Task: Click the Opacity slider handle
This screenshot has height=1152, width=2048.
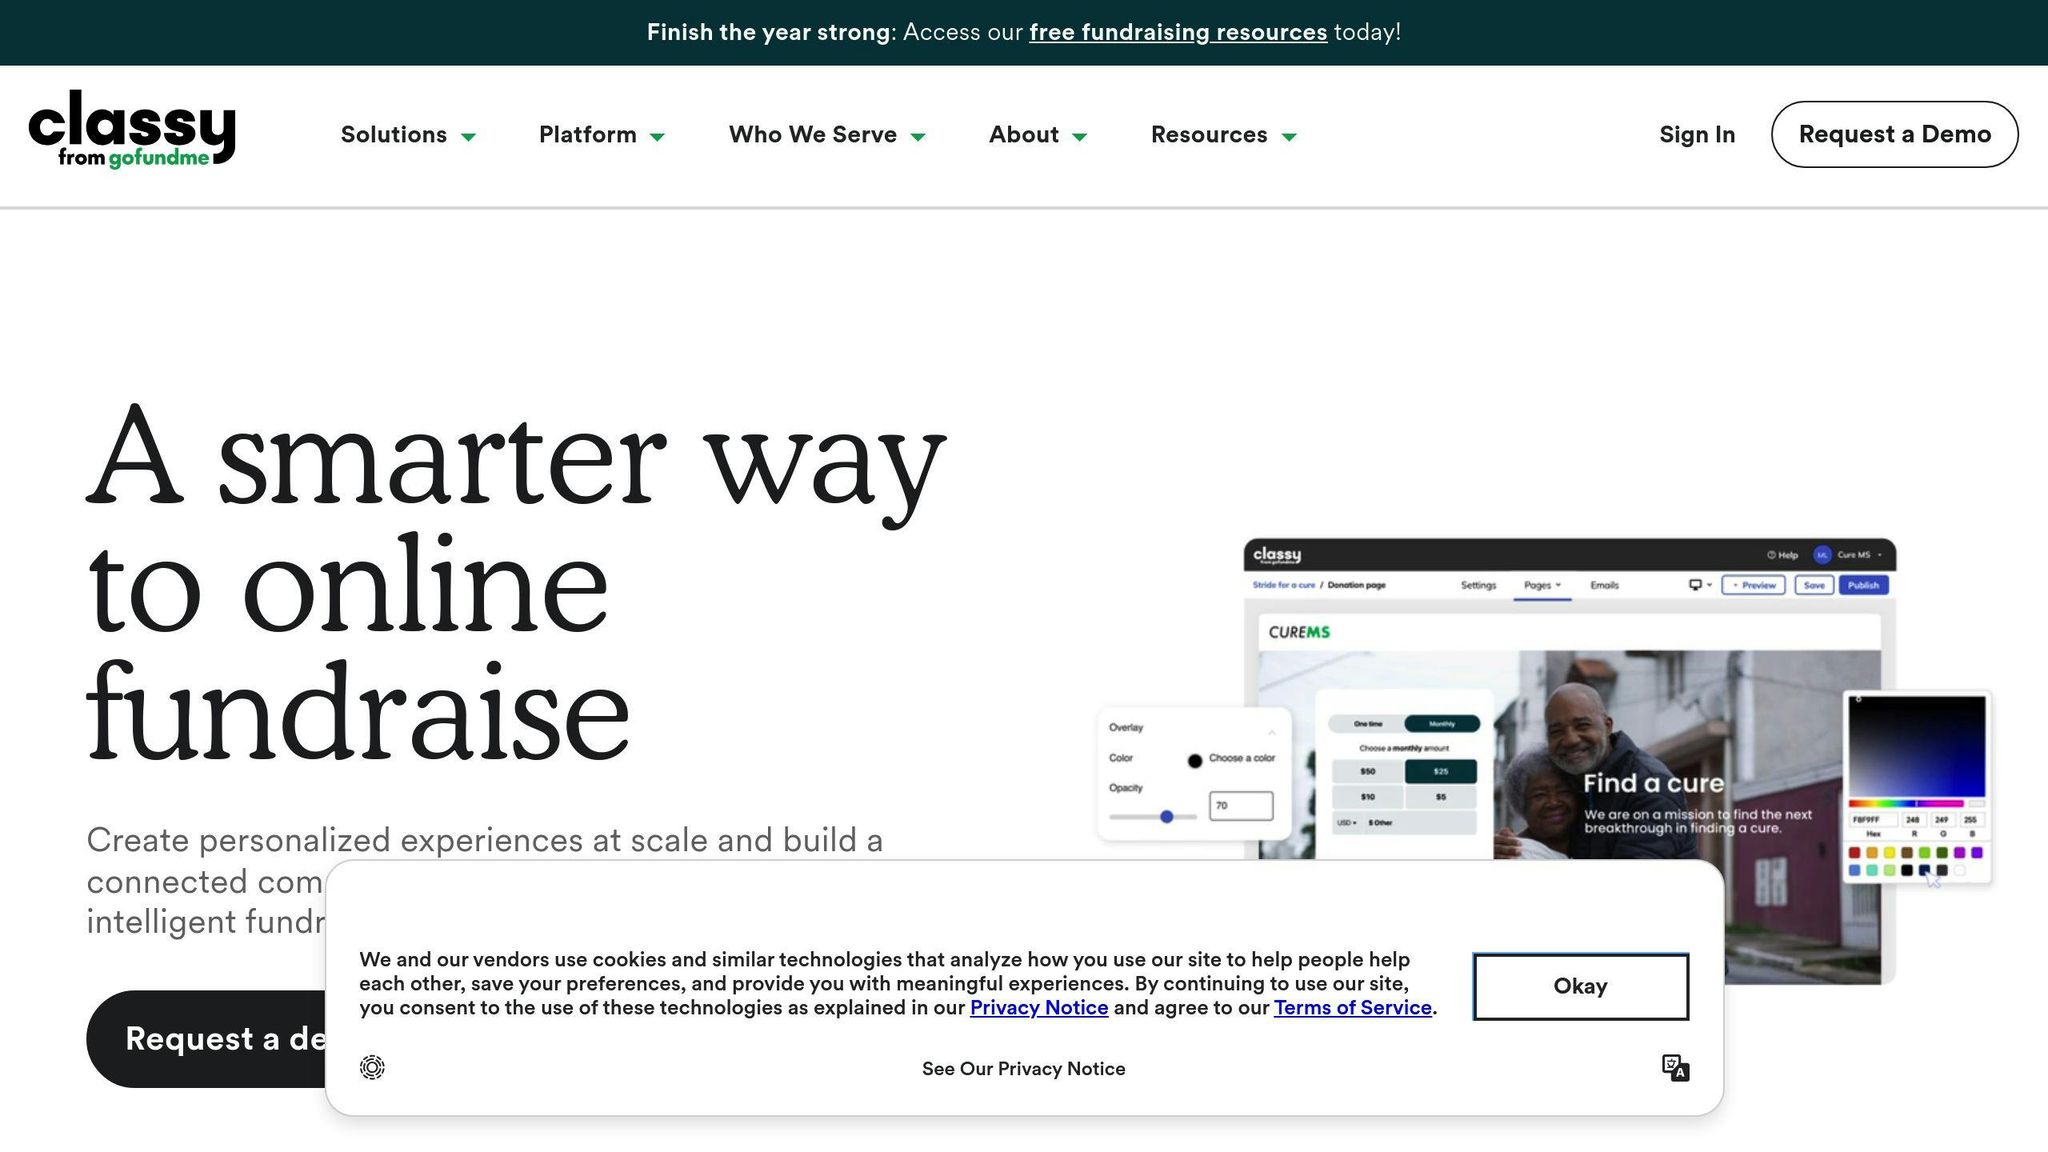Action: coord(1166,817)
